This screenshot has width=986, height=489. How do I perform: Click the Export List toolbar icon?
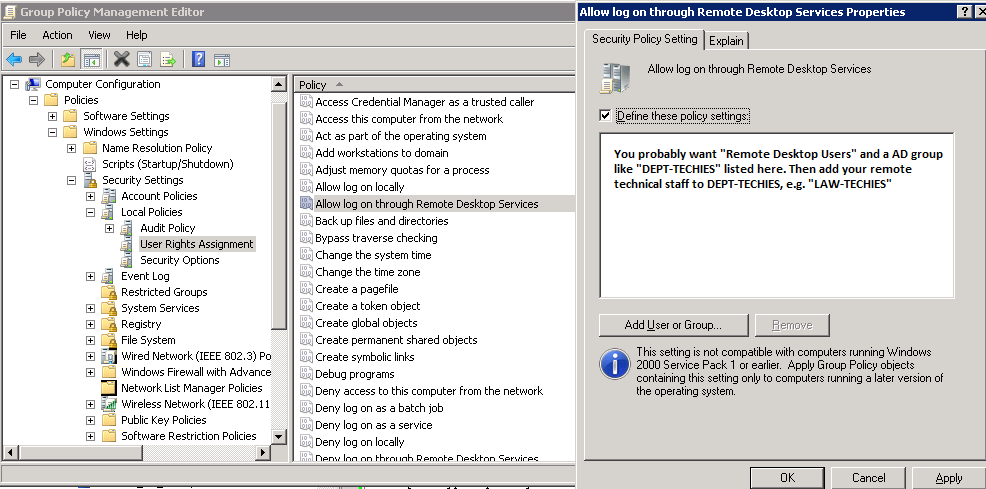tap(168, 59)
